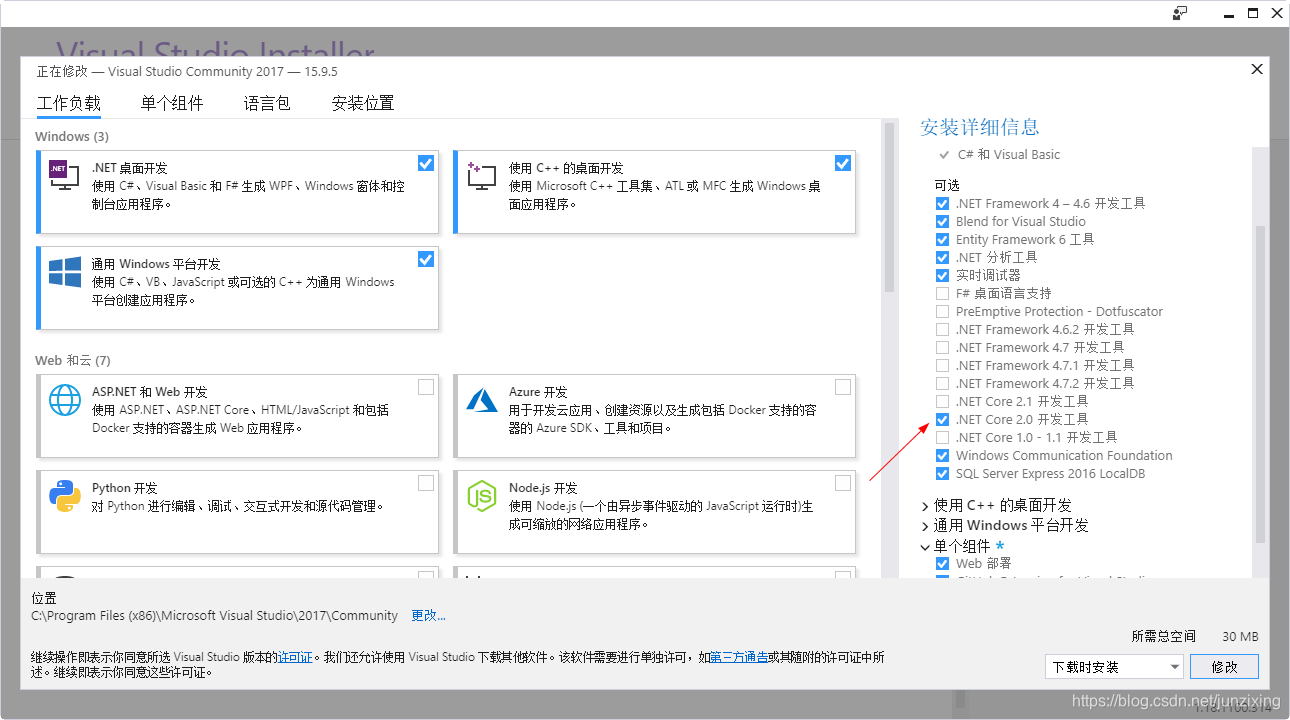Click the 更改... location link
This screenshot has height=720, width=1290.
pos(429,615)
